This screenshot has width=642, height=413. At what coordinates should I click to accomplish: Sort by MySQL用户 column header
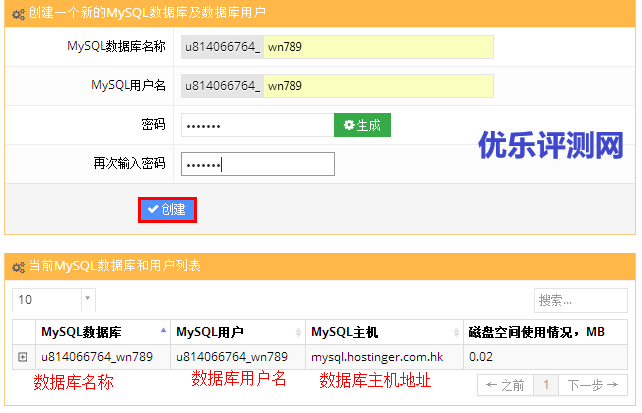click(x=234, y=332)
